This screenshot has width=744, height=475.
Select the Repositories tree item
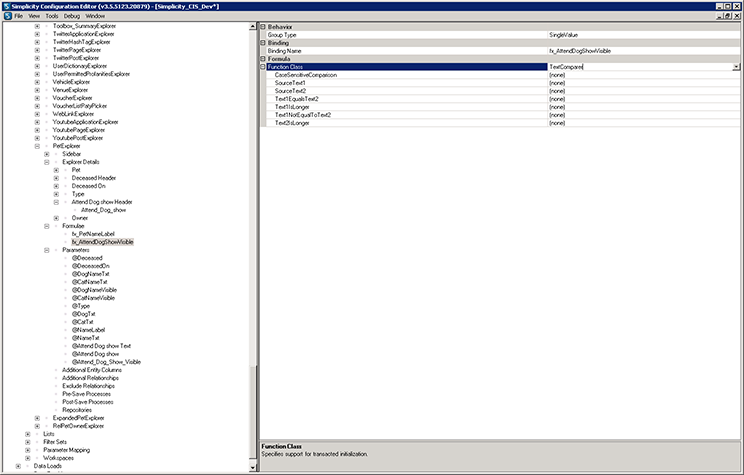[77, 410]
